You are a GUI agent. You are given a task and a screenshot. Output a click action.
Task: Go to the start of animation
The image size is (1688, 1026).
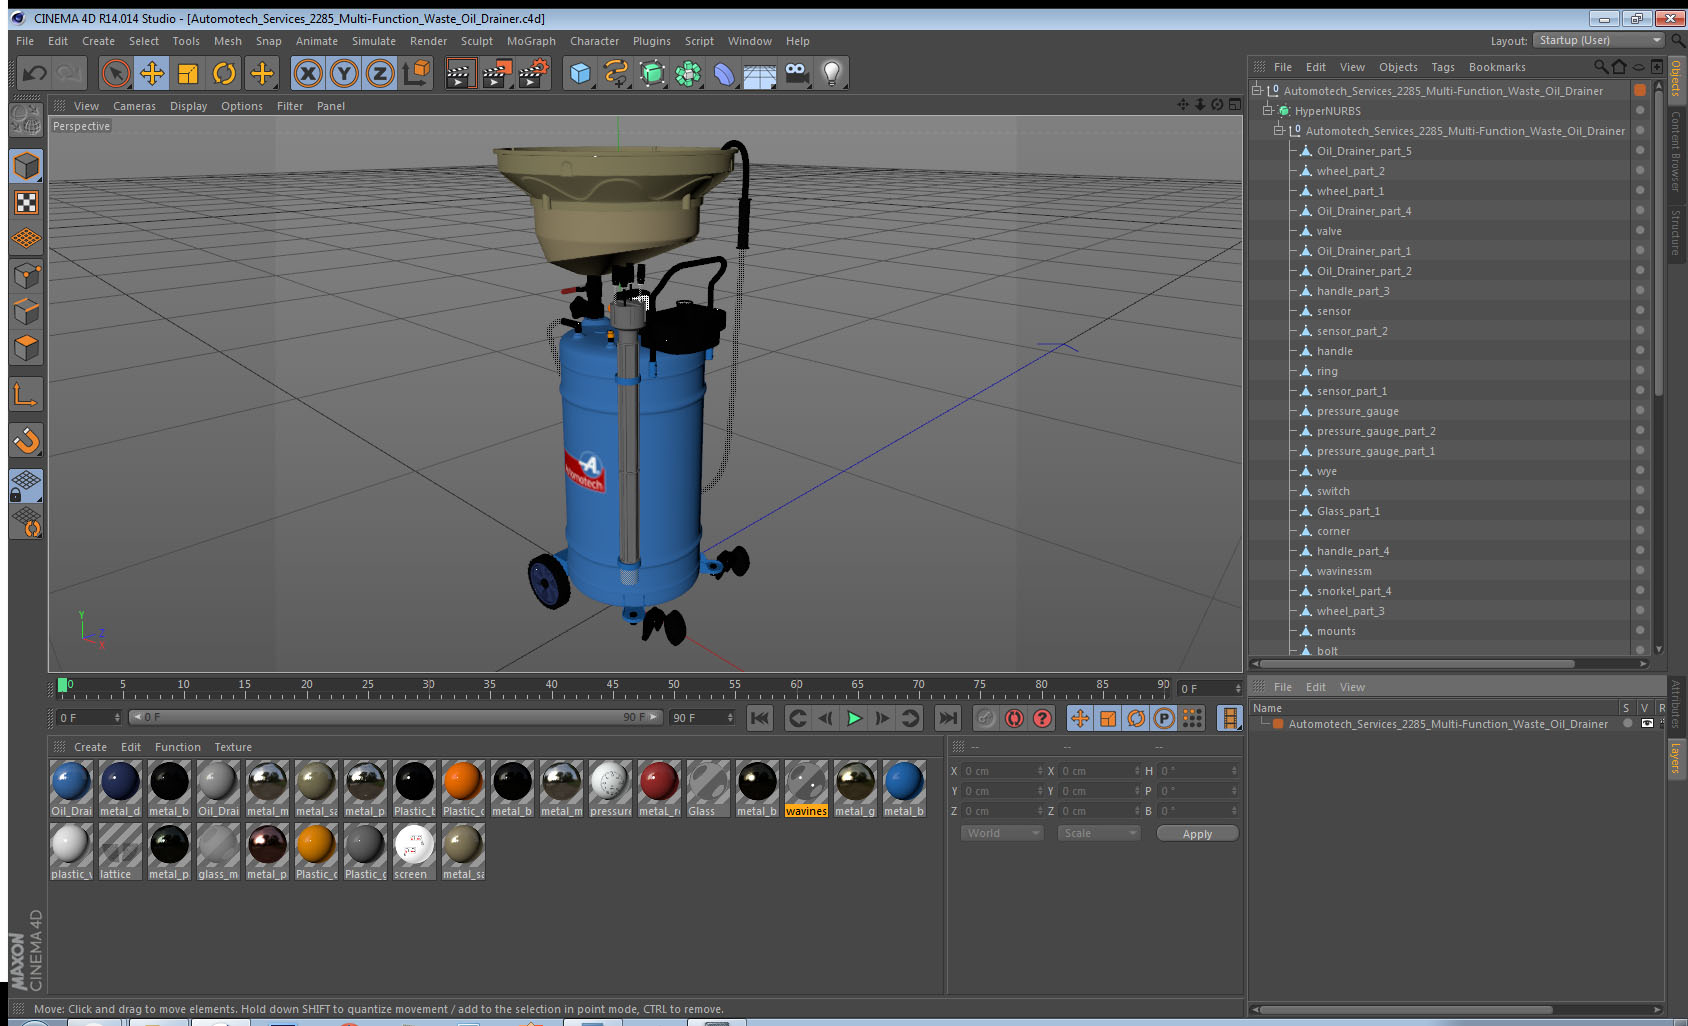tap(760, 718)
